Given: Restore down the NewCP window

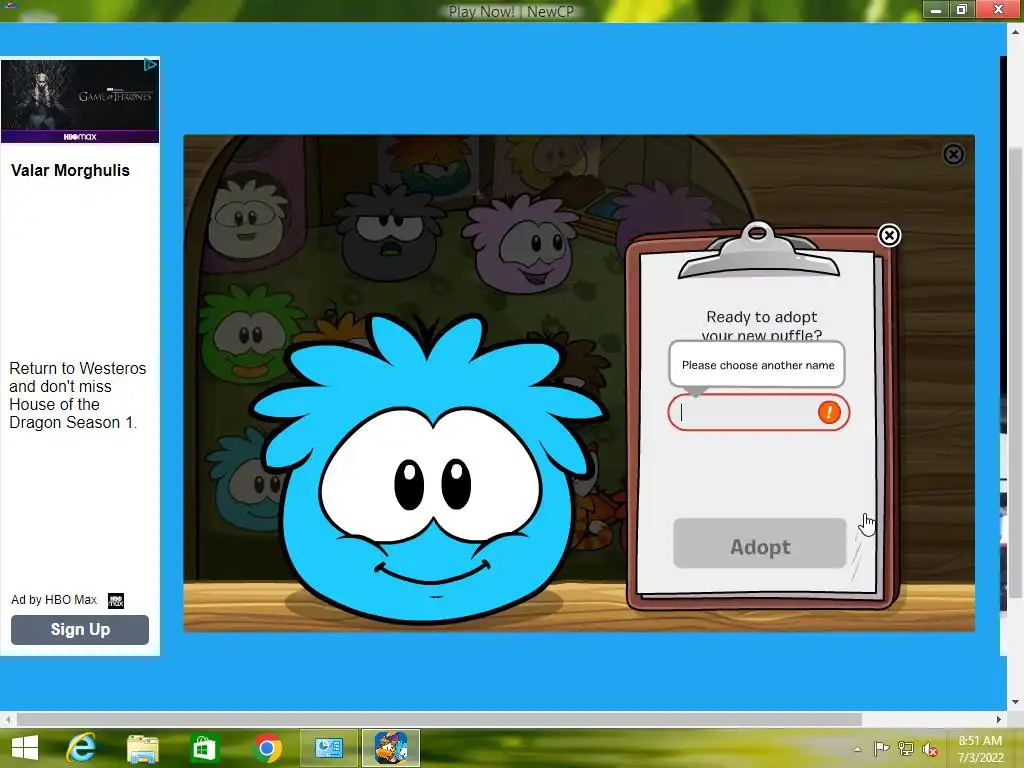Looking at the screenshot, I should 962,10.
